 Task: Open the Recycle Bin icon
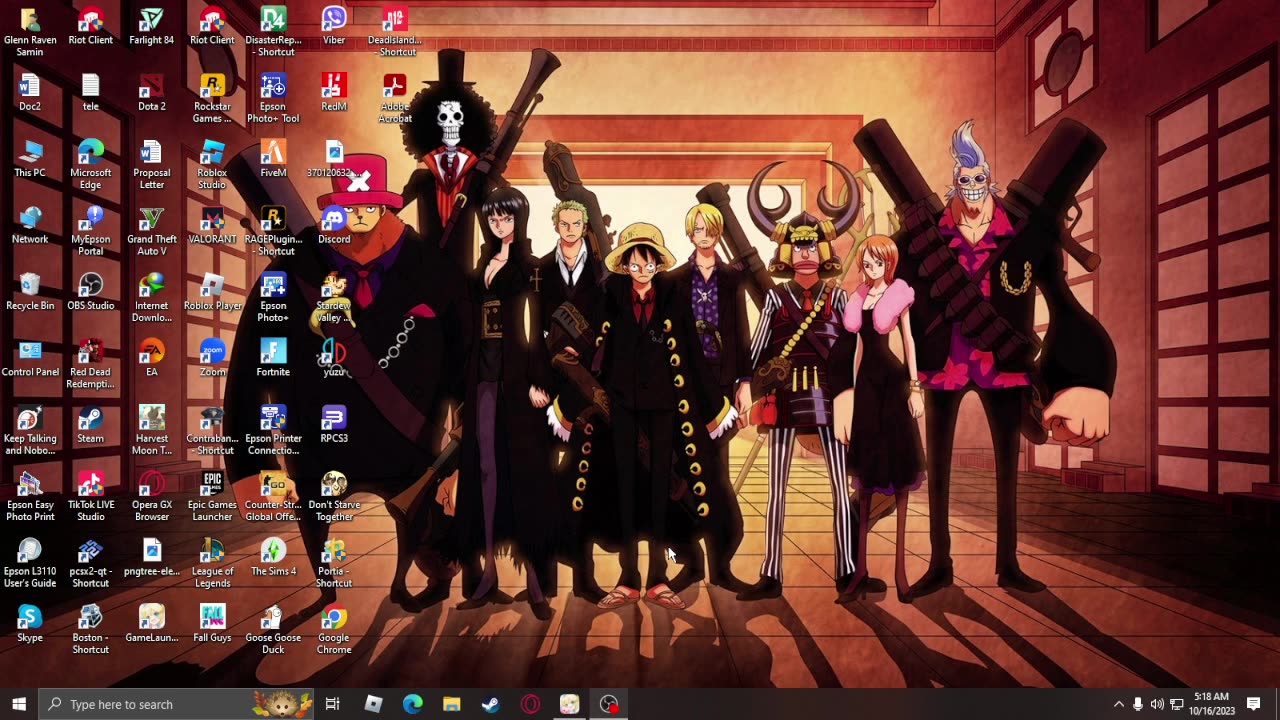30,291
